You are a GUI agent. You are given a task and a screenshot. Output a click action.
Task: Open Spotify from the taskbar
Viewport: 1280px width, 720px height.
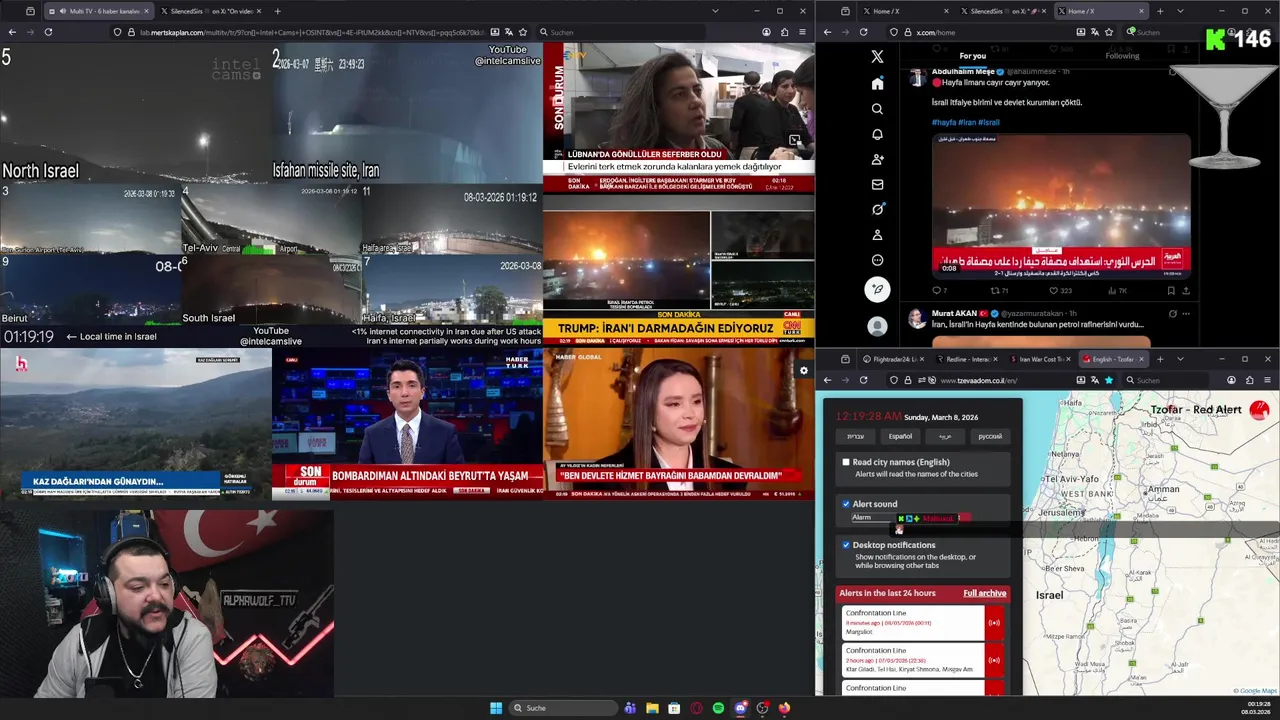[x=718, y=708]
